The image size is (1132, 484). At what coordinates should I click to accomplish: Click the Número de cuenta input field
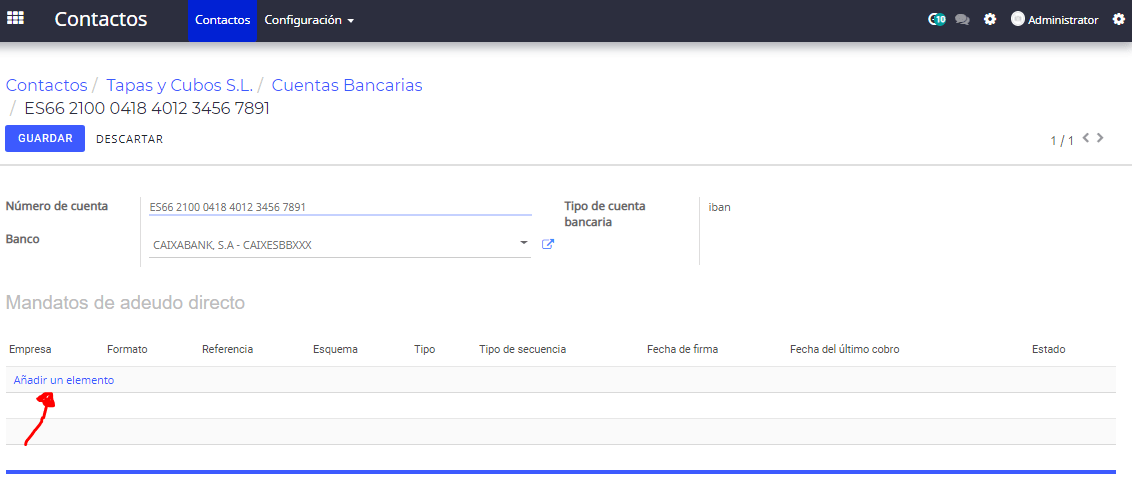click(x=340, y=207)
